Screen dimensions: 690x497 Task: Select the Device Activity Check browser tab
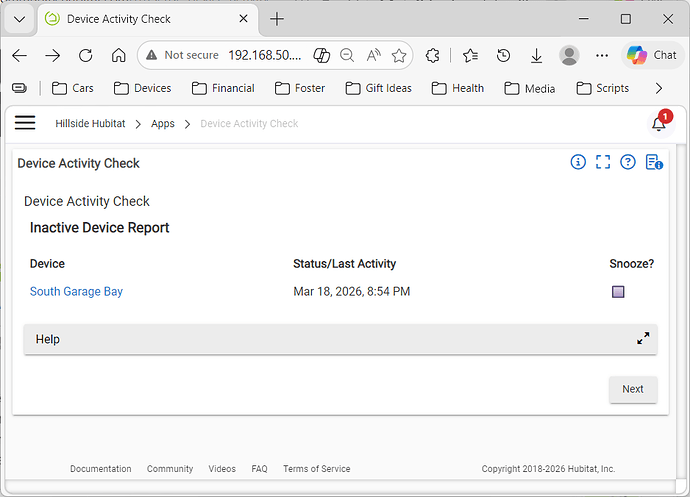point(148,19)
